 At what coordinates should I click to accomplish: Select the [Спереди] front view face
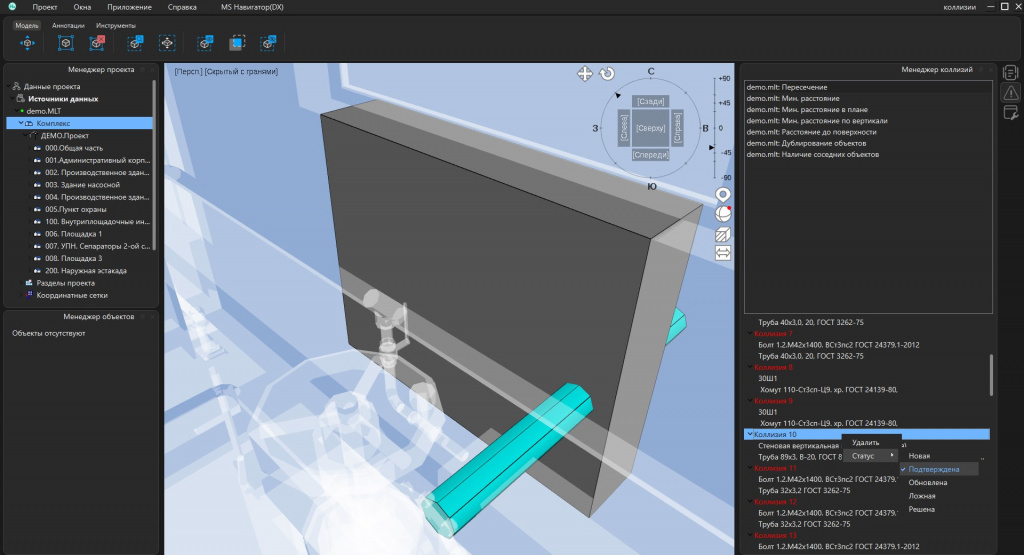(651, 155)
